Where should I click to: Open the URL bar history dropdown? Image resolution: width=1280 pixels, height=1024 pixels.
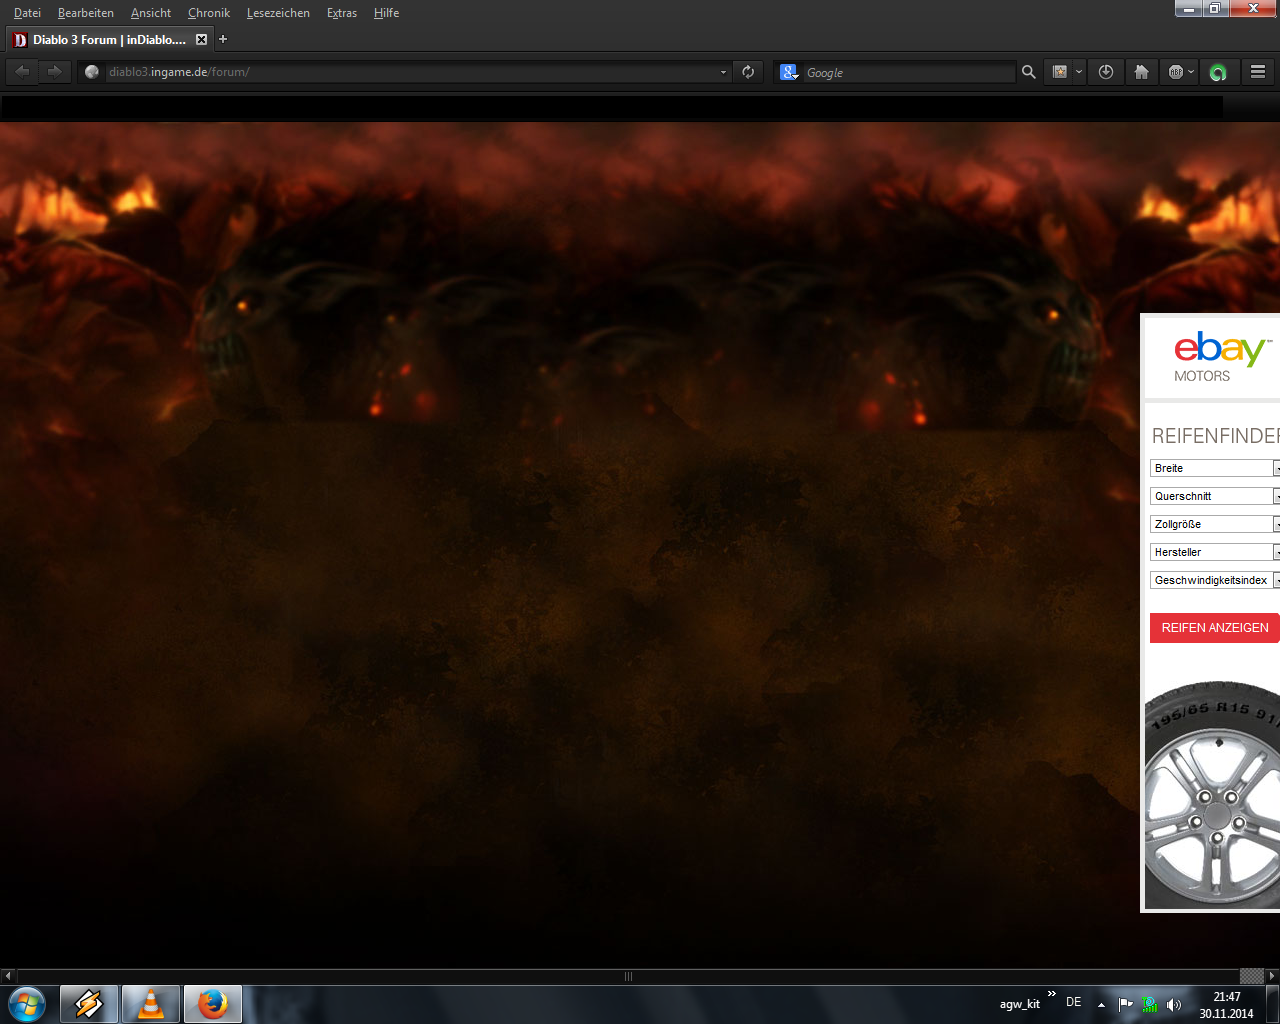click(723, 72)
